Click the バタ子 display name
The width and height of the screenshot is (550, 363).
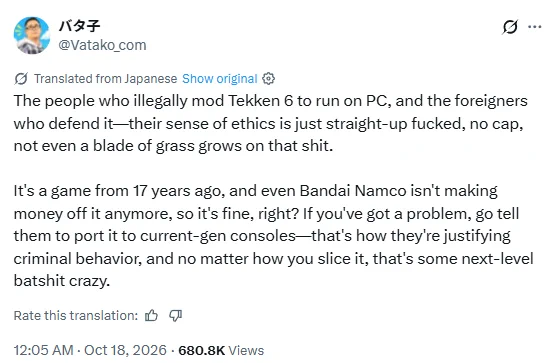tap(80, 26)
